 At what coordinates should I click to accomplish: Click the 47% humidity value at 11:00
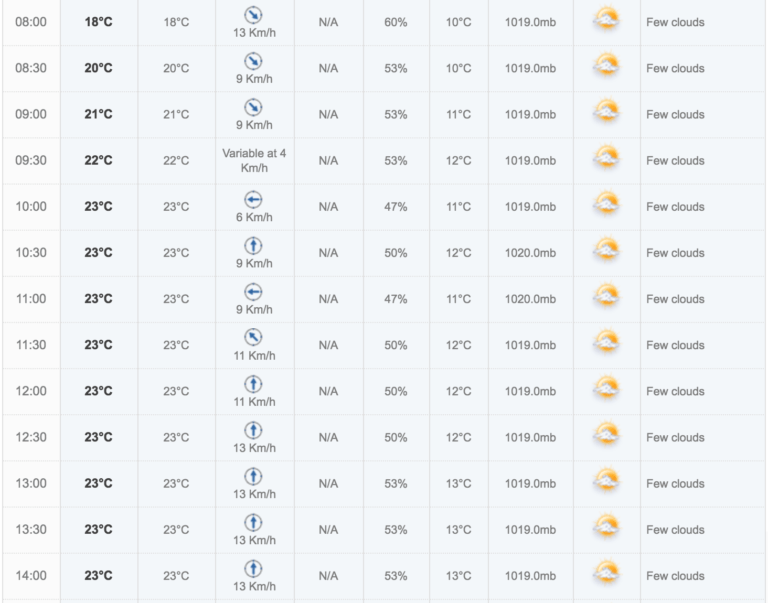tap(396, 299)
